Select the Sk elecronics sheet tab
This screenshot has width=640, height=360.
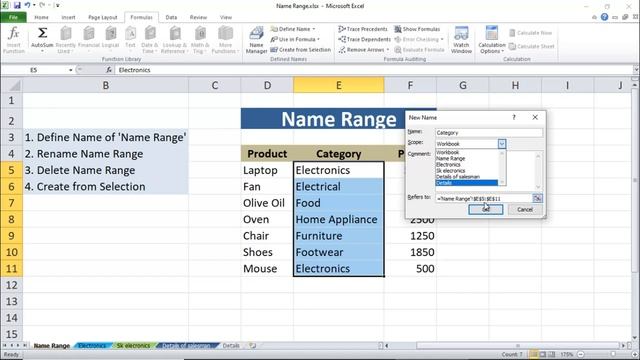[133, 345]
